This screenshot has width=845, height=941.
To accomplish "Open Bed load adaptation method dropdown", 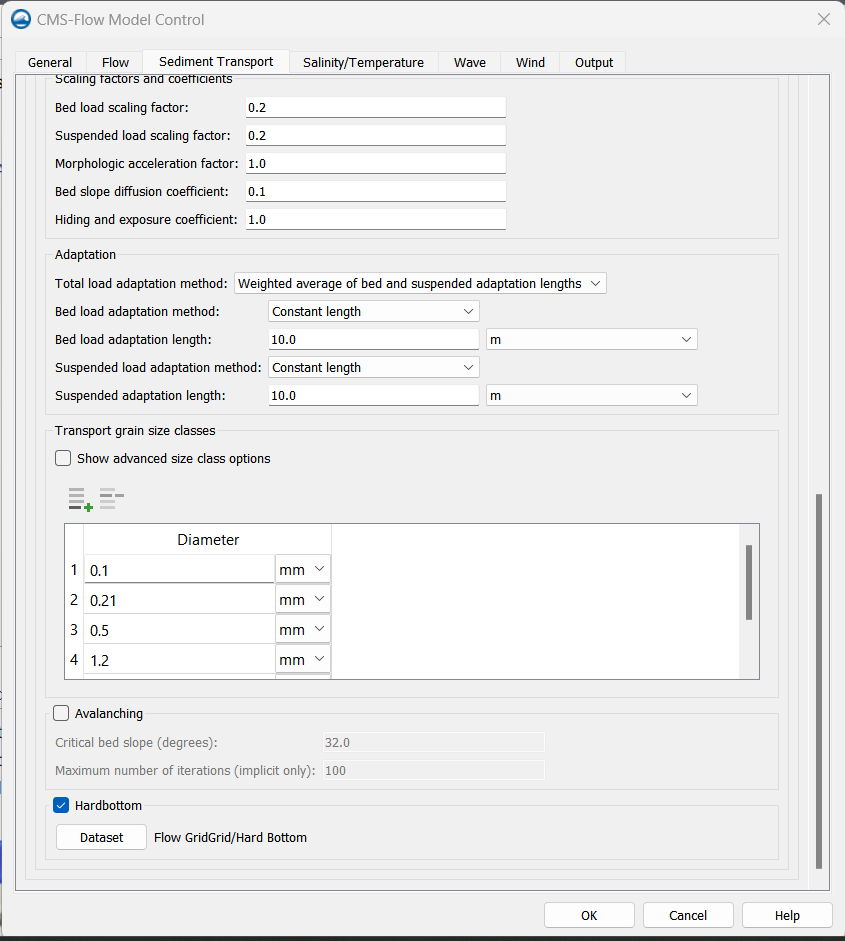I will 374,311.
